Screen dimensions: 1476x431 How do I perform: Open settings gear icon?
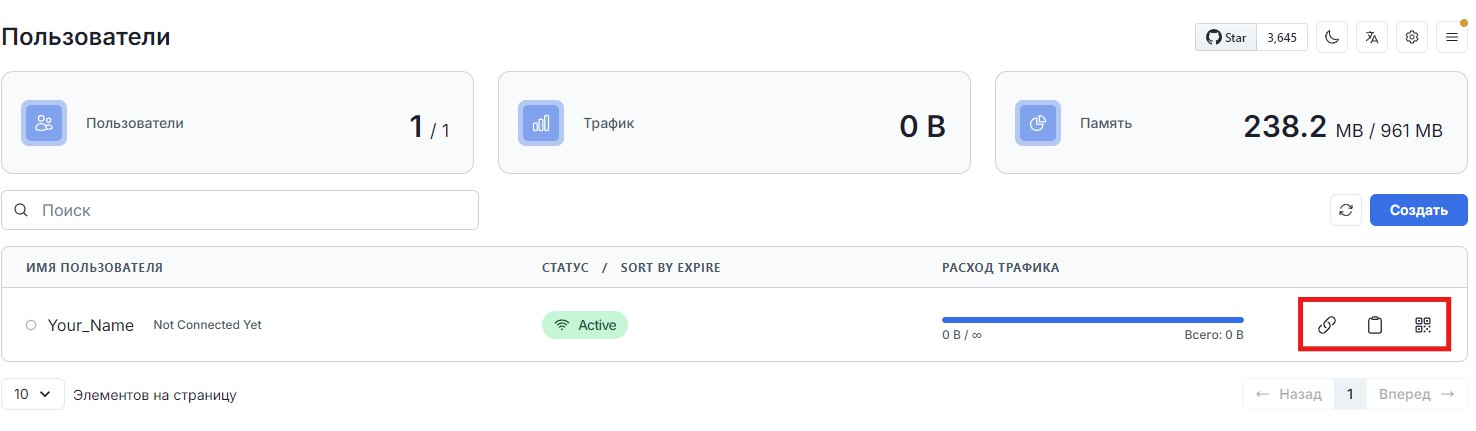coord(1412,38)
